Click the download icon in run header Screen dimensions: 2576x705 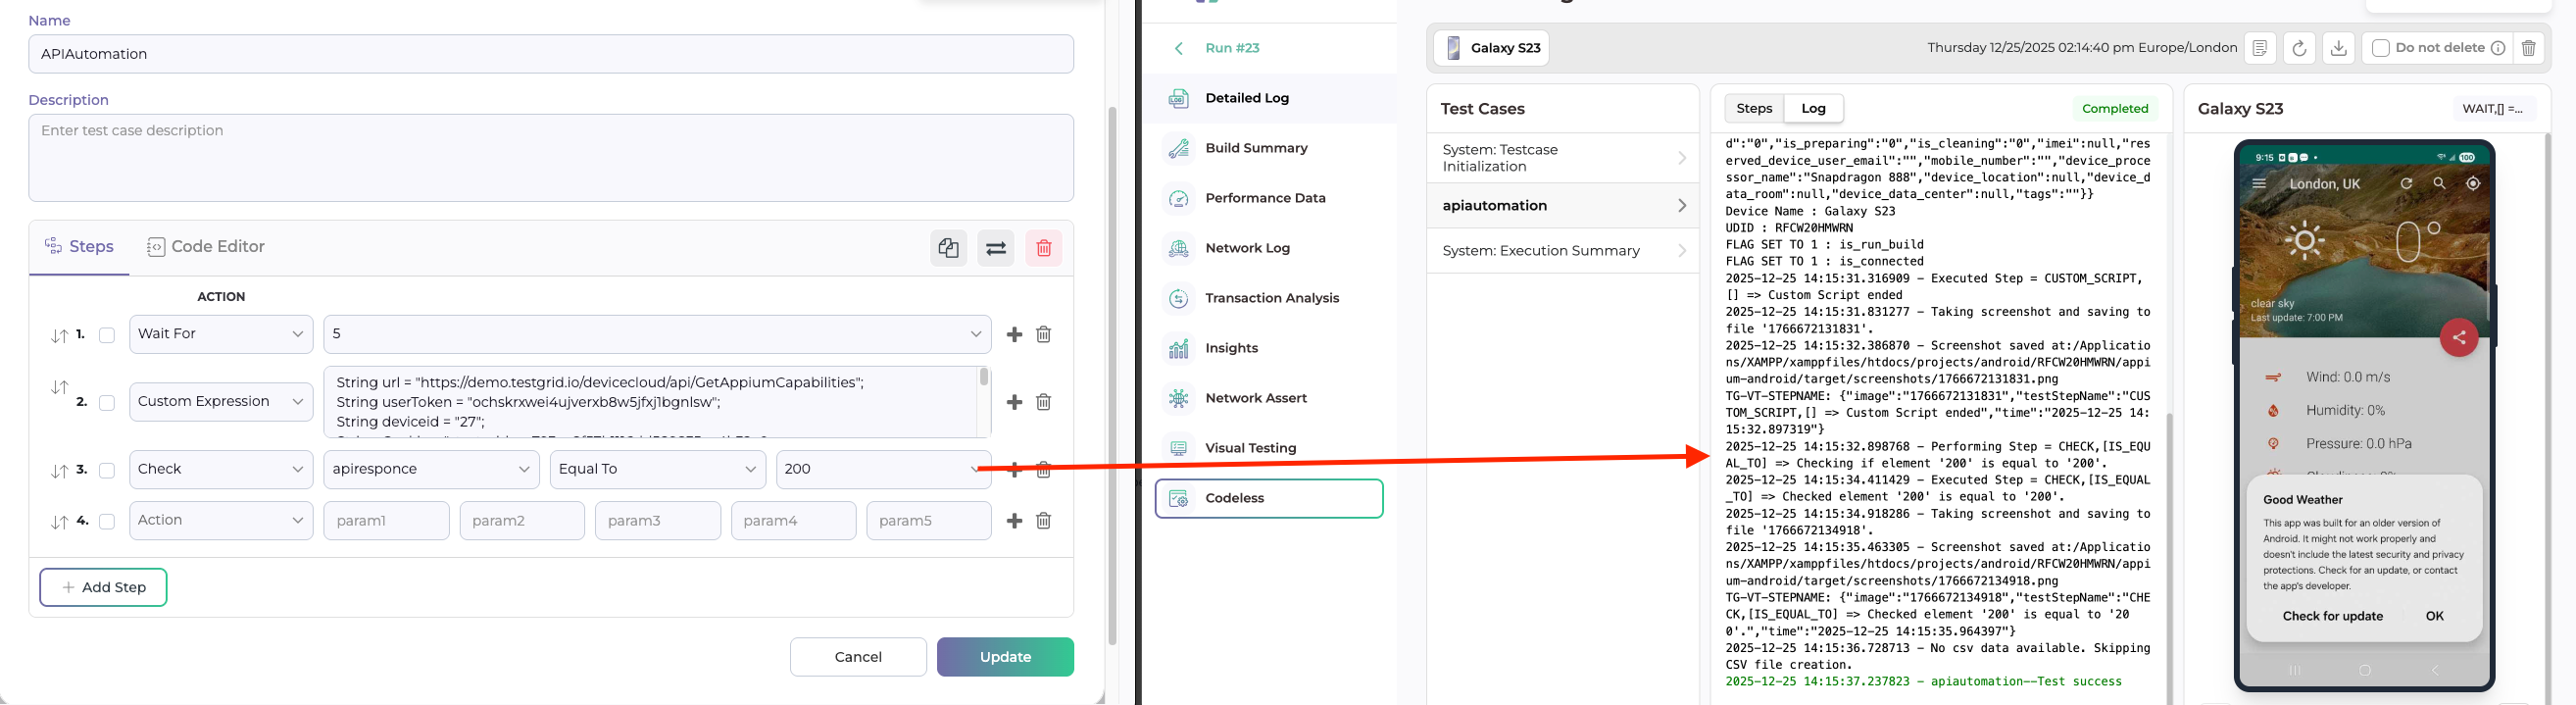coord(2338,48)
